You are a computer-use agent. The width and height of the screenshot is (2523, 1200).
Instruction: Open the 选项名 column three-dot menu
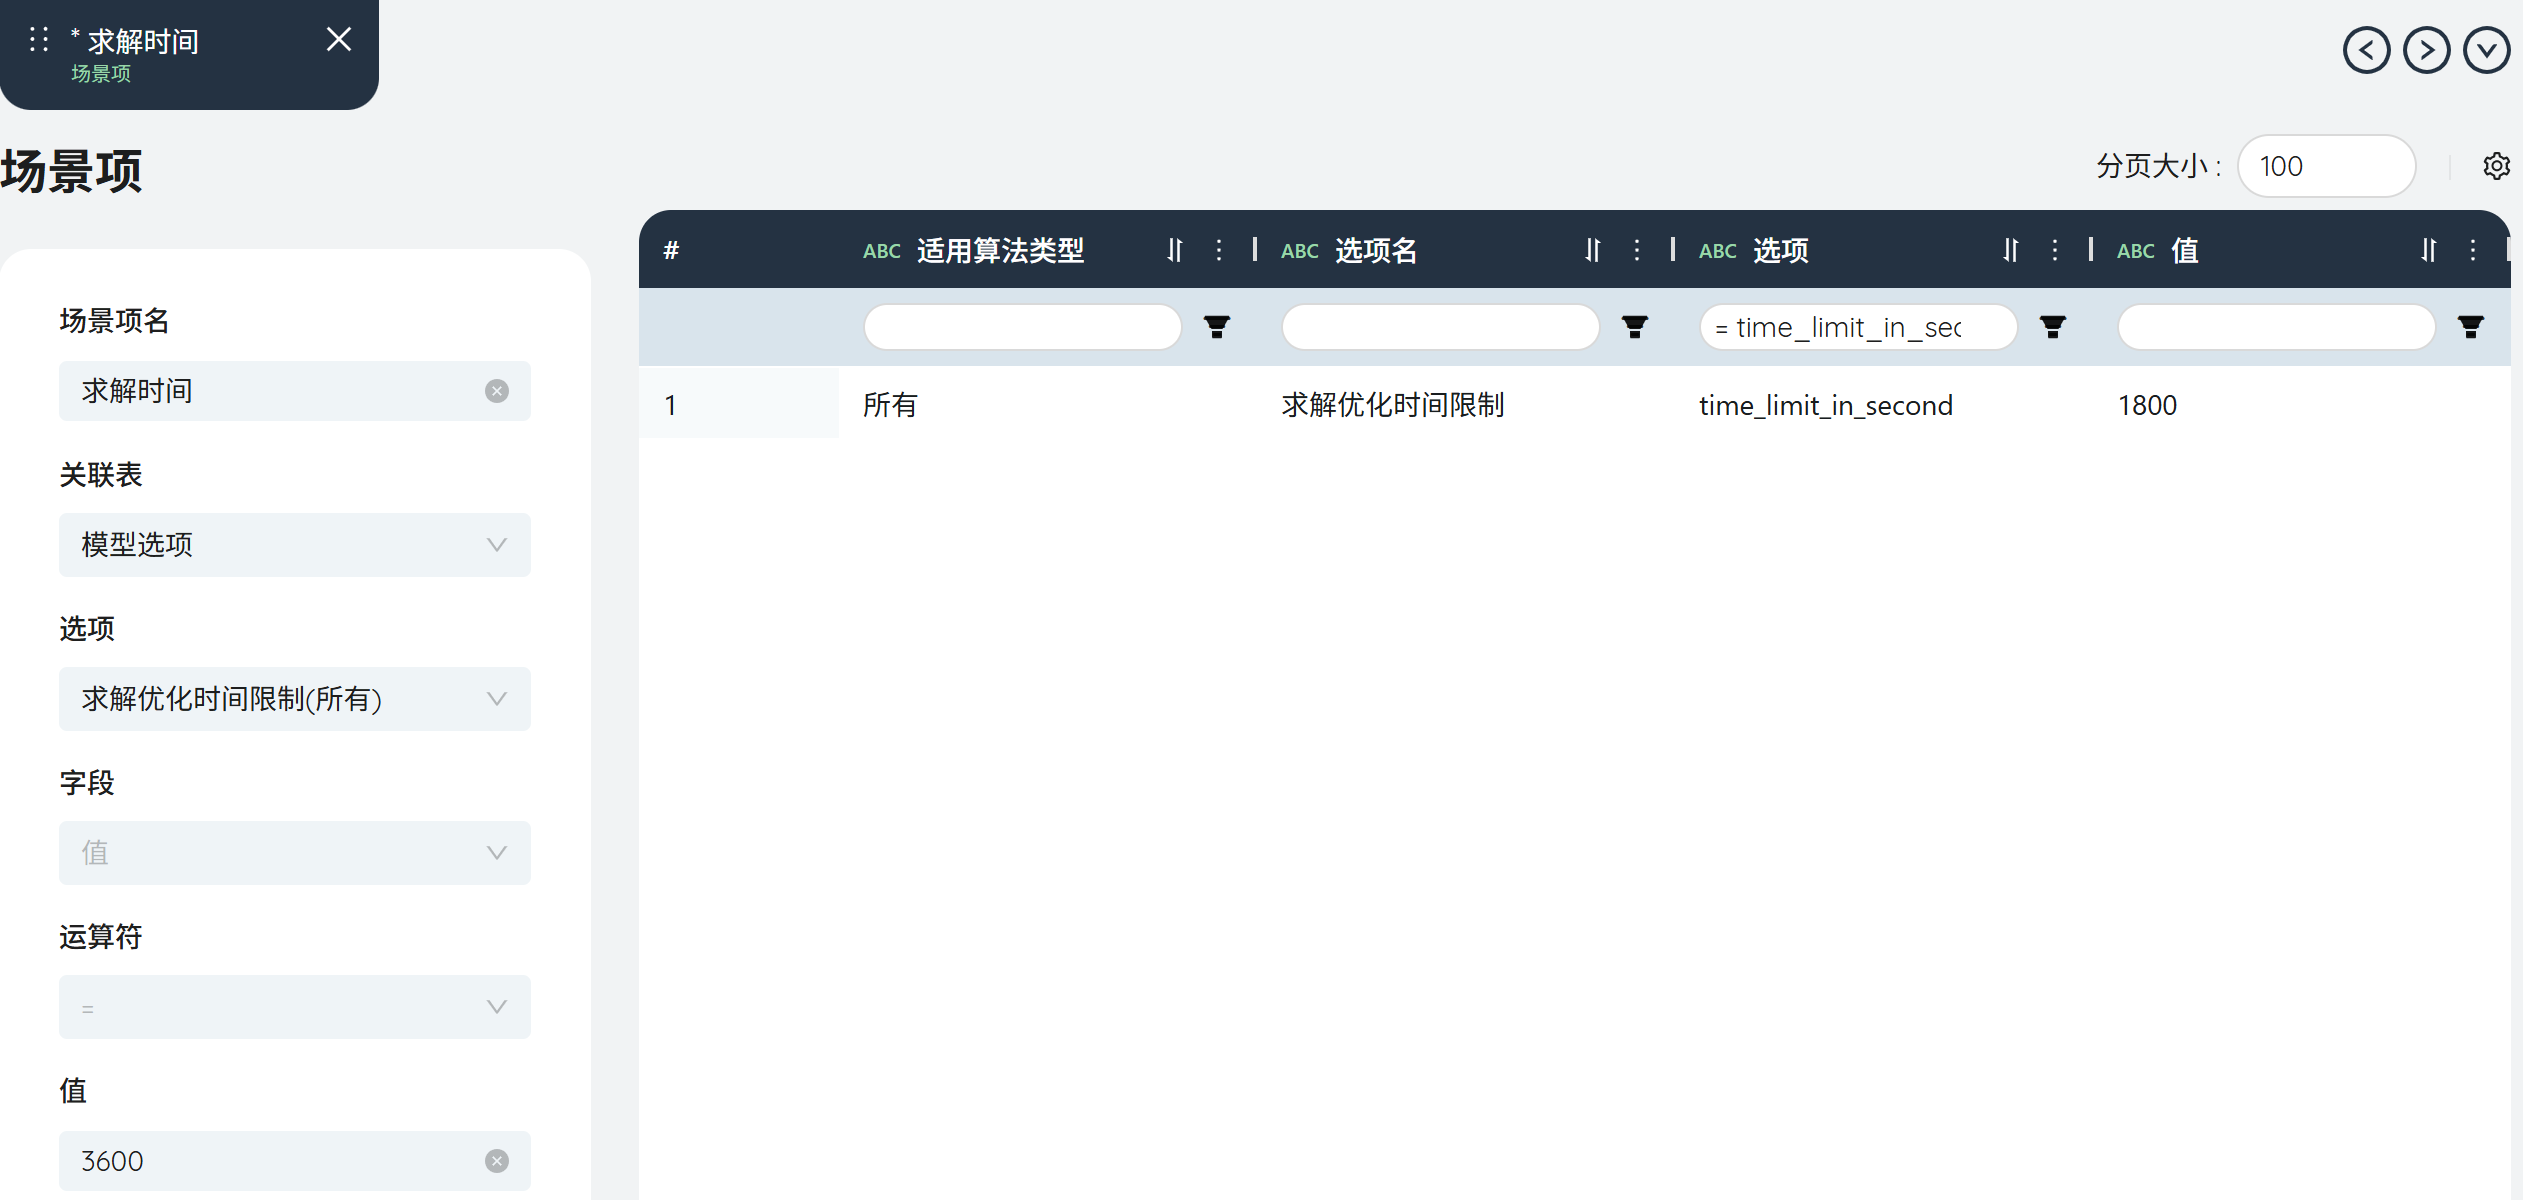[x=1636, y=250]
